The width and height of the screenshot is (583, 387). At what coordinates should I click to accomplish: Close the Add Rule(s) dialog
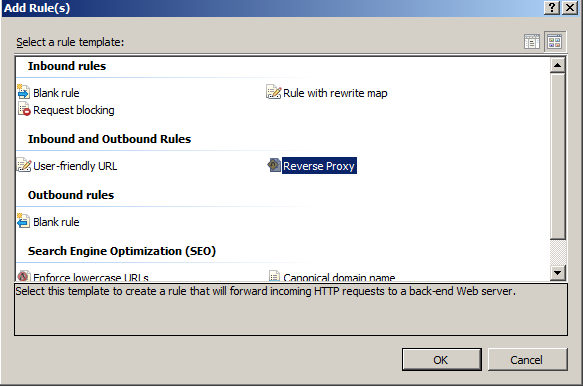[570, 7]
